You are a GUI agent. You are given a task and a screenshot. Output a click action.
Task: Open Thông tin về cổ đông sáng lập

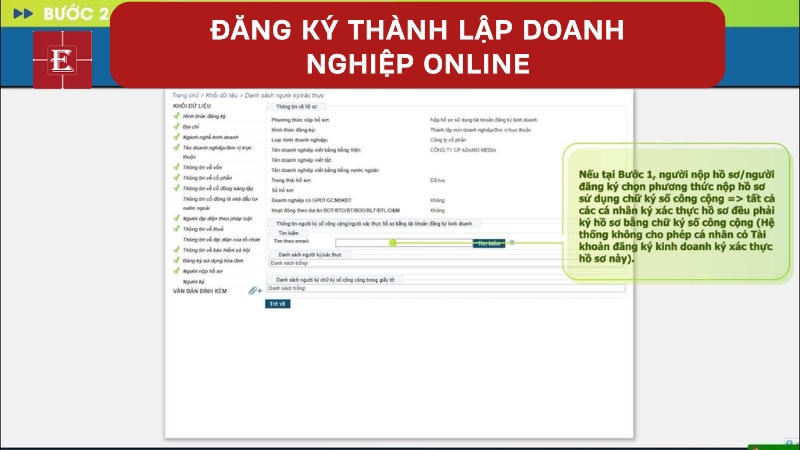coord(218,188)
